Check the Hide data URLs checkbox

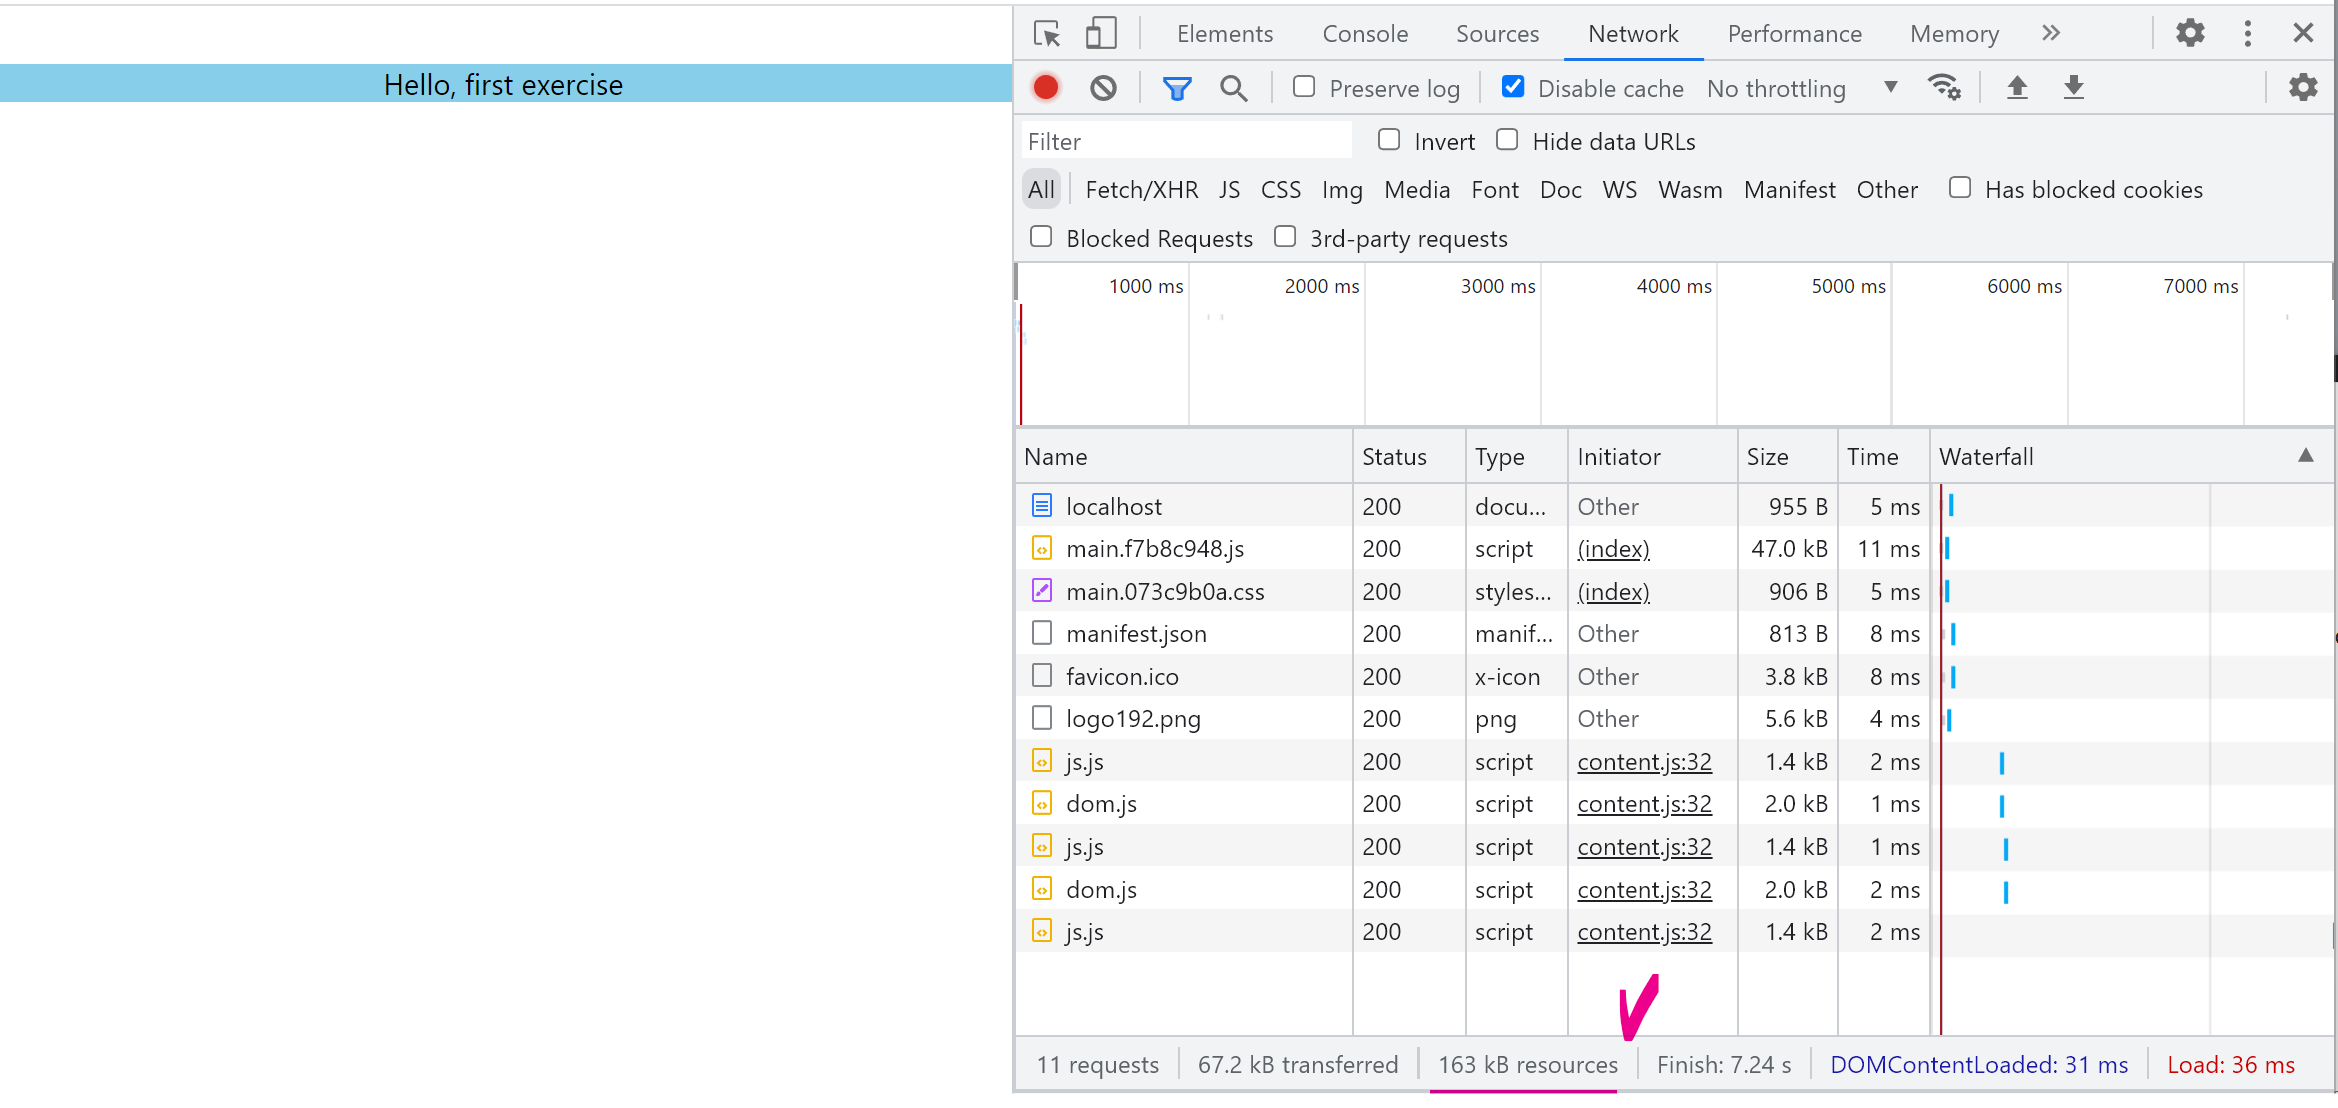1507,140
